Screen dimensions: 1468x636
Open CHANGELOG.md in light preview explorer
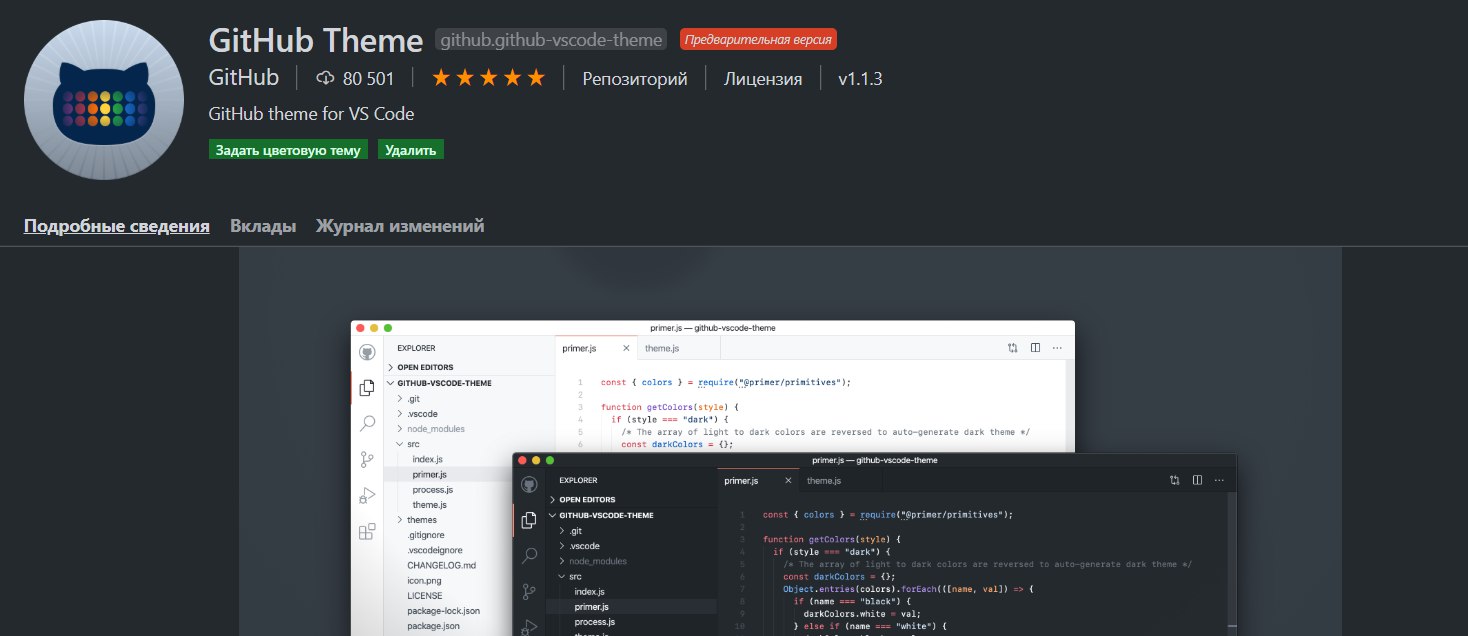coord(441,565)
